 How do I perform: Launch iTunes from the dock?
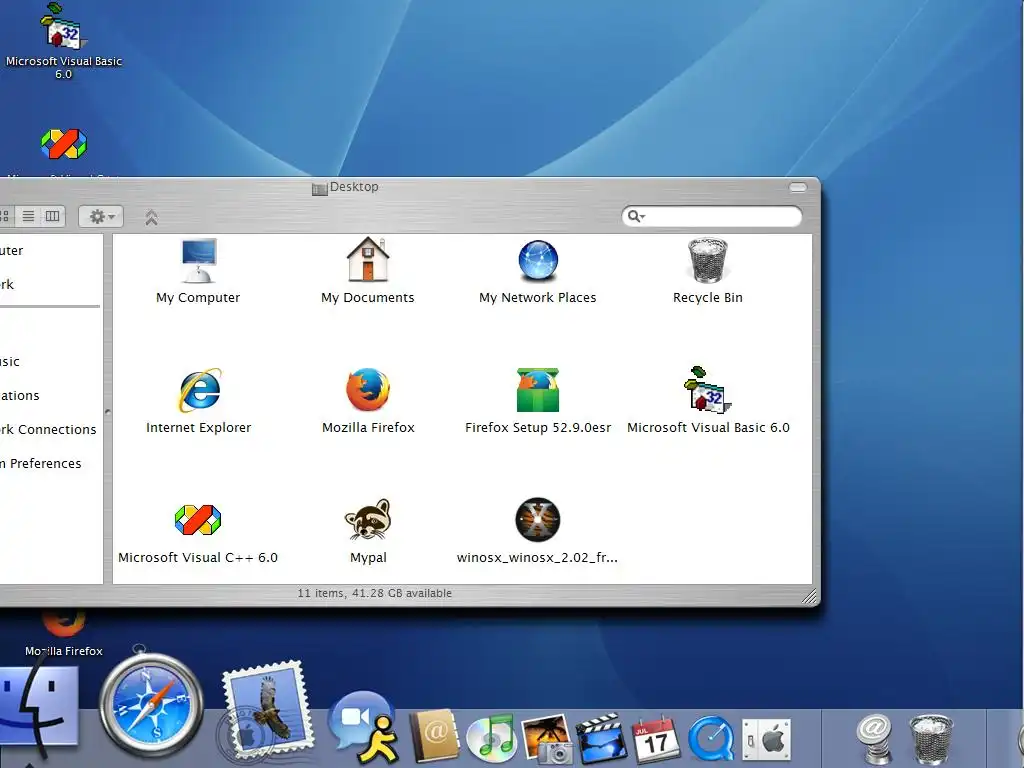(492, 739)
